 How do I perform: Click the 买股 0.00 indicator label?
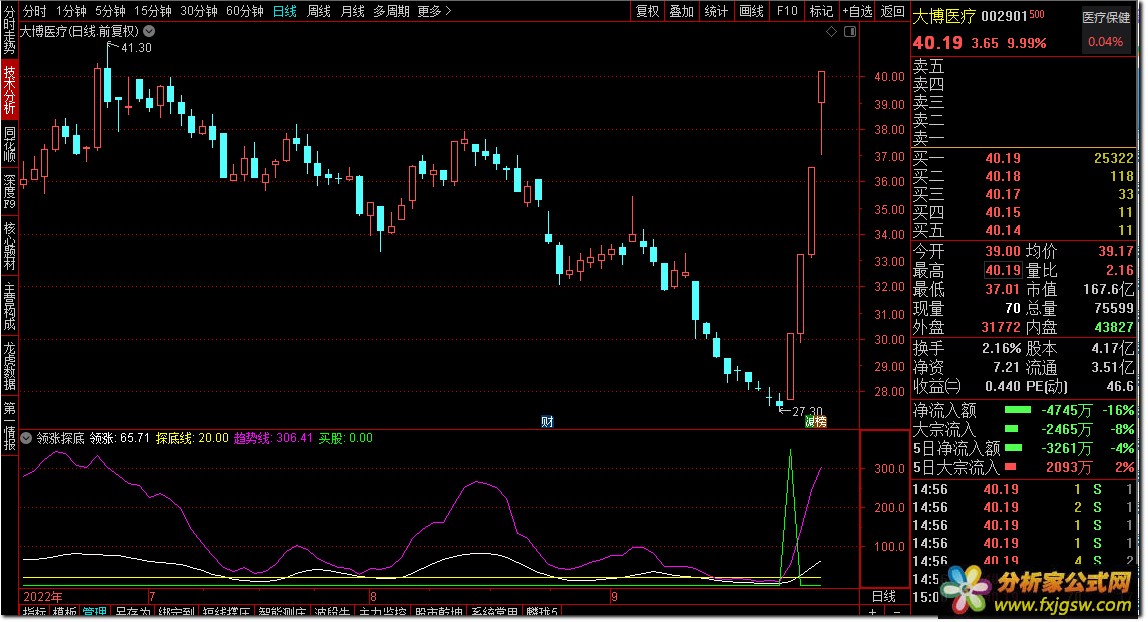[x=346, y=438]
